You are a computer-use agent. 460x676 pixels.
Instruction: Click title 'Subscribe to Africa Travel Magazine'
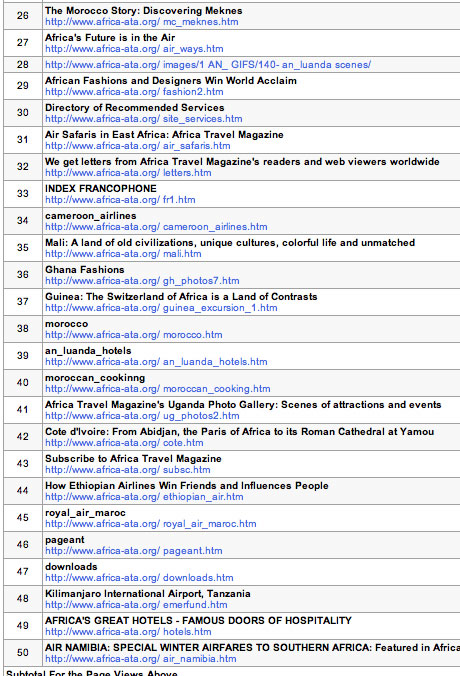(133, 459)
